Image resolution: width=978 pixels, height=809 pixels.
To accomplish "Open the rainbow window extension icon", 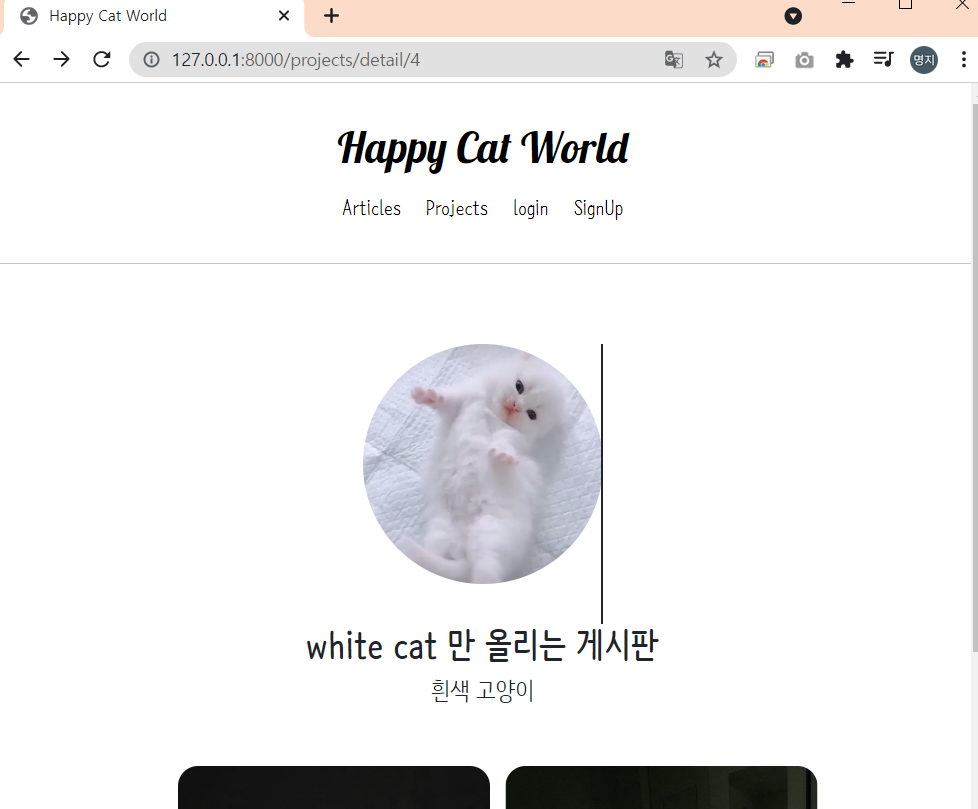I will 764,60.
